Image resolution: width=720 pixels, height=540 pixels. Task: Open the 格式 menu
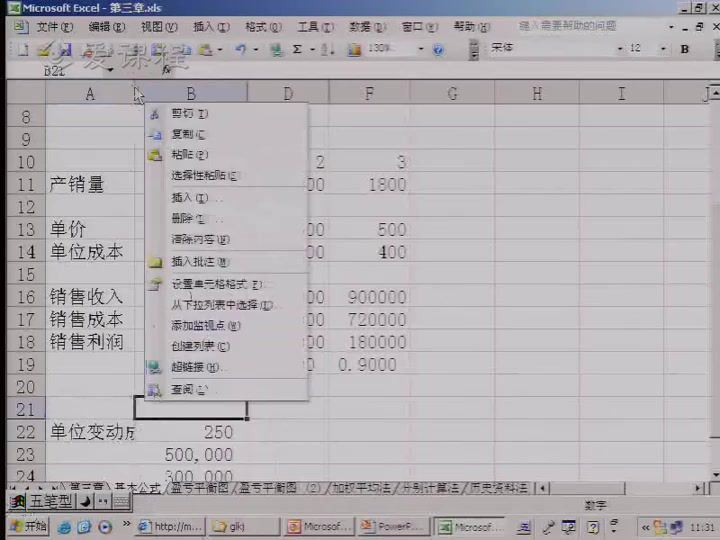(263, 27)
